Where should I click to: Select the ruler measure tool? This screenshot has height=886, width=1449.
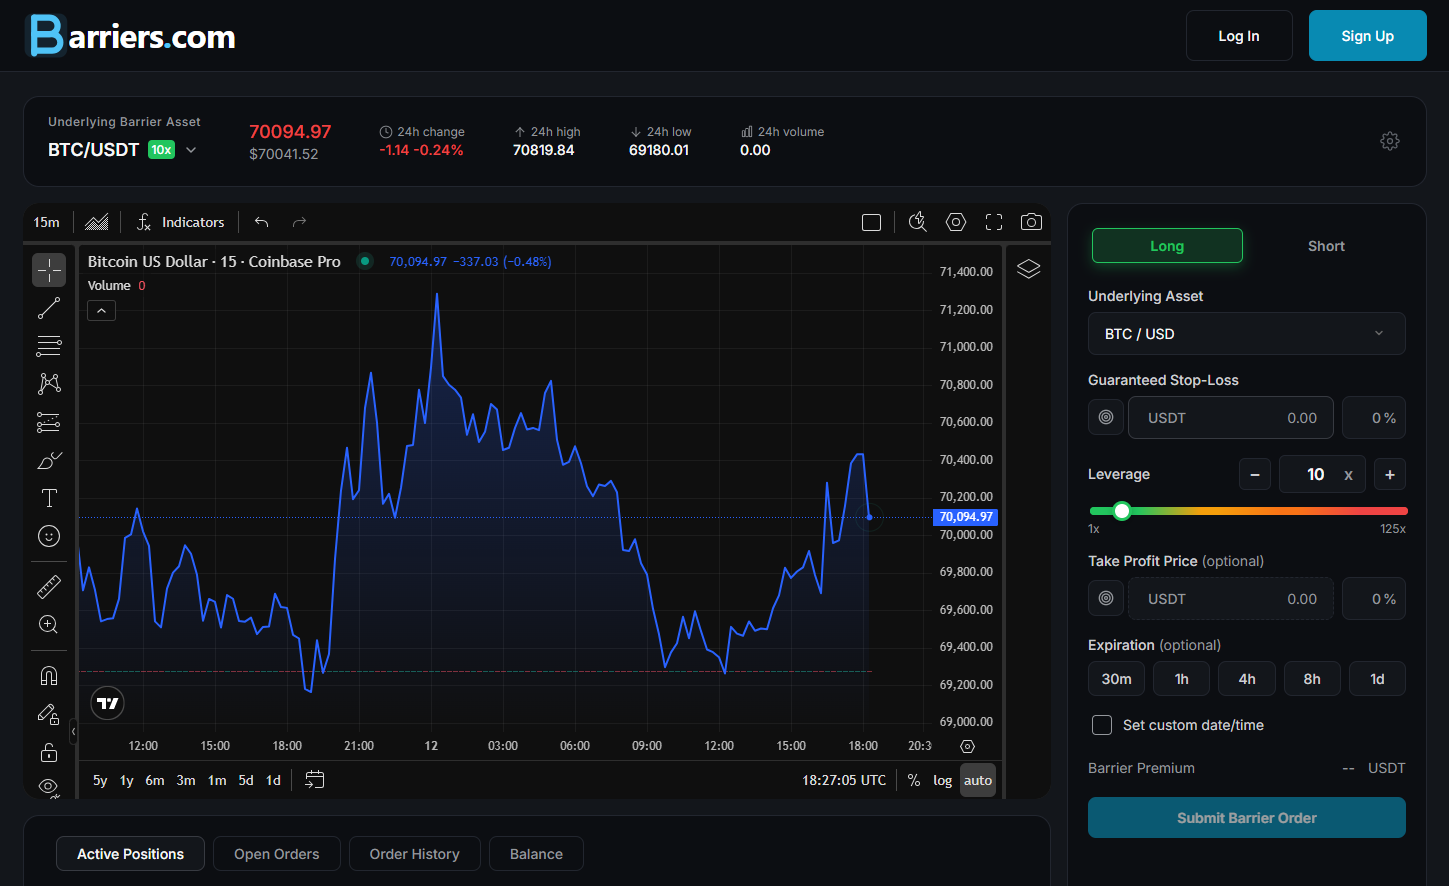coord(49,587)
